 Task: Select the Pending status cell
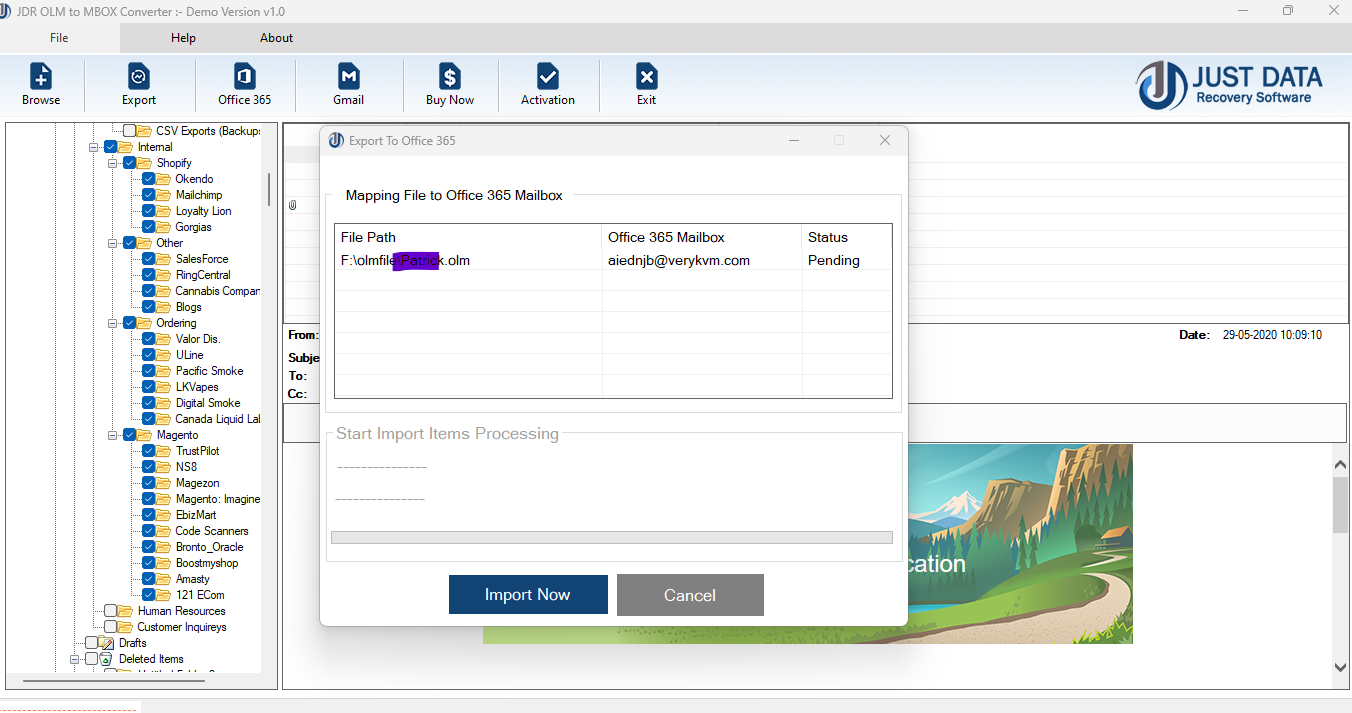pyautogui.click(x=847, y=260)
